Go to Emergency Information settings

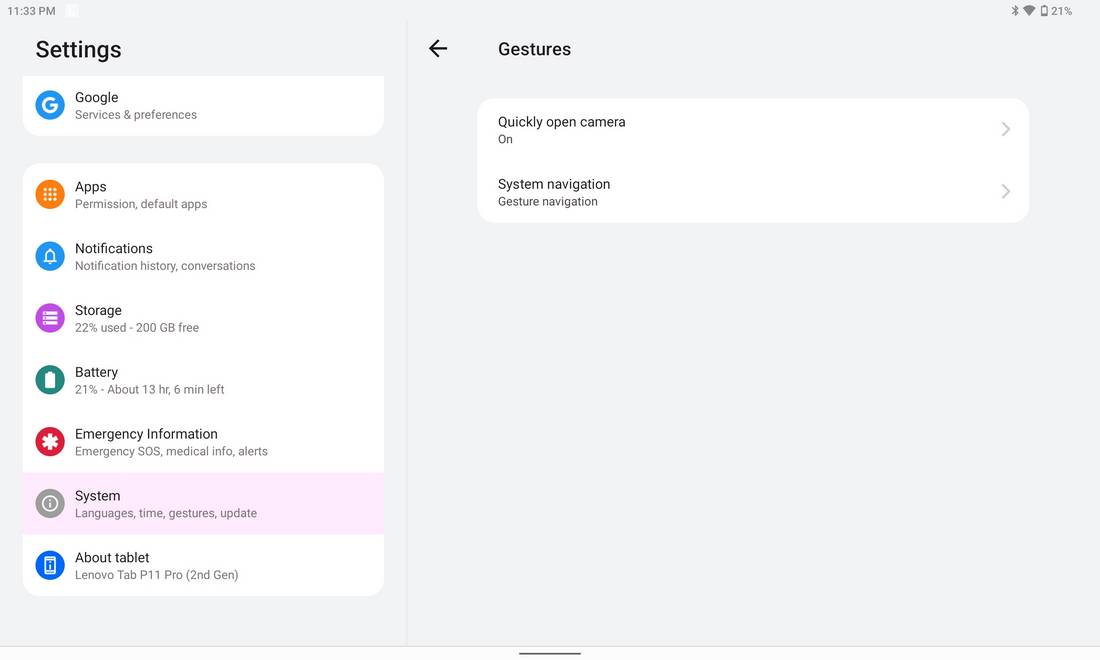(203, 442)
